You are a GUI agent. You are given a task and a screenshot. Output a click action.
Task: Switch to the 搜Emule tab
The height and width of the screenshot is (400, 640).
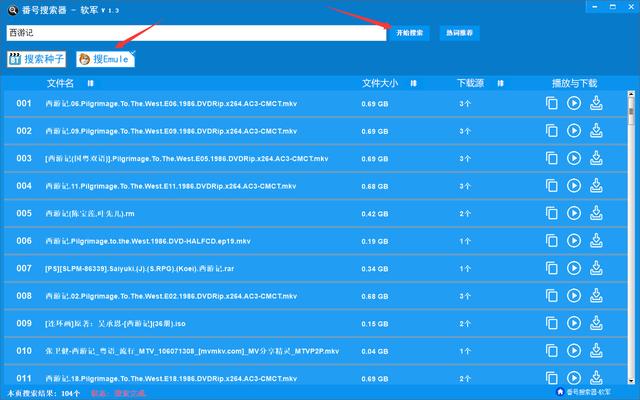[105, 60]
